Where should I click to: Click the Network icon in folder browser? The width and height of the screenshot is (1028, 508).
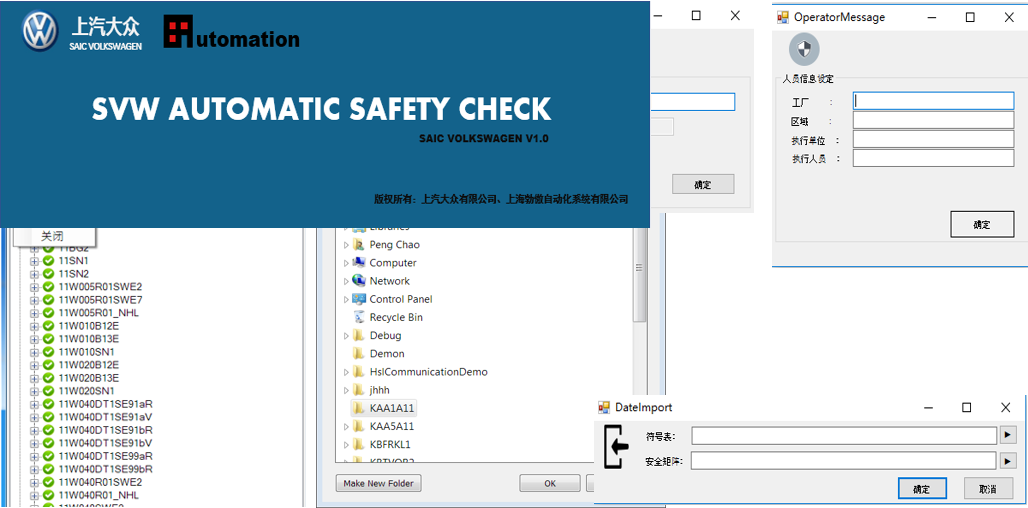(x=359, y=281)
